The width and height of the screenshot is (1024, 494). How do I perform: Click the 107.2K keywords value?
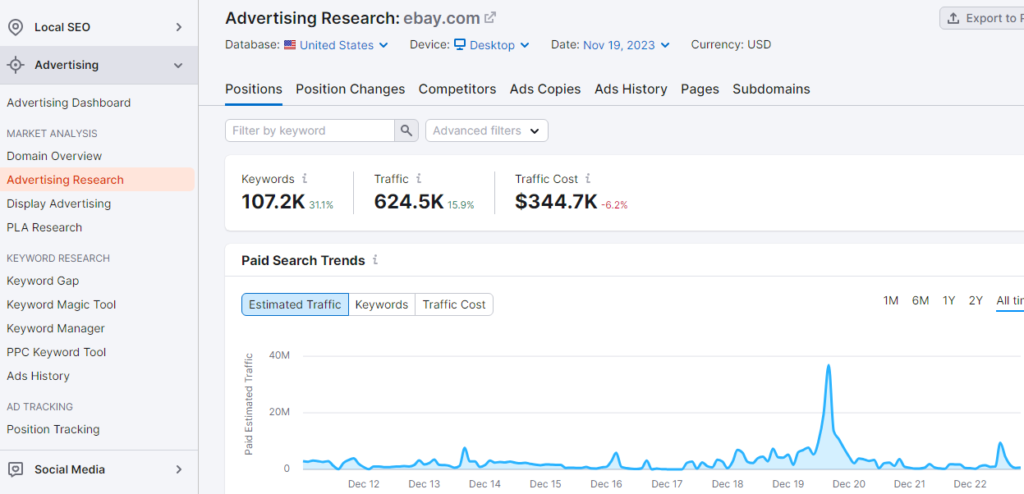click(x=273, y=202)
